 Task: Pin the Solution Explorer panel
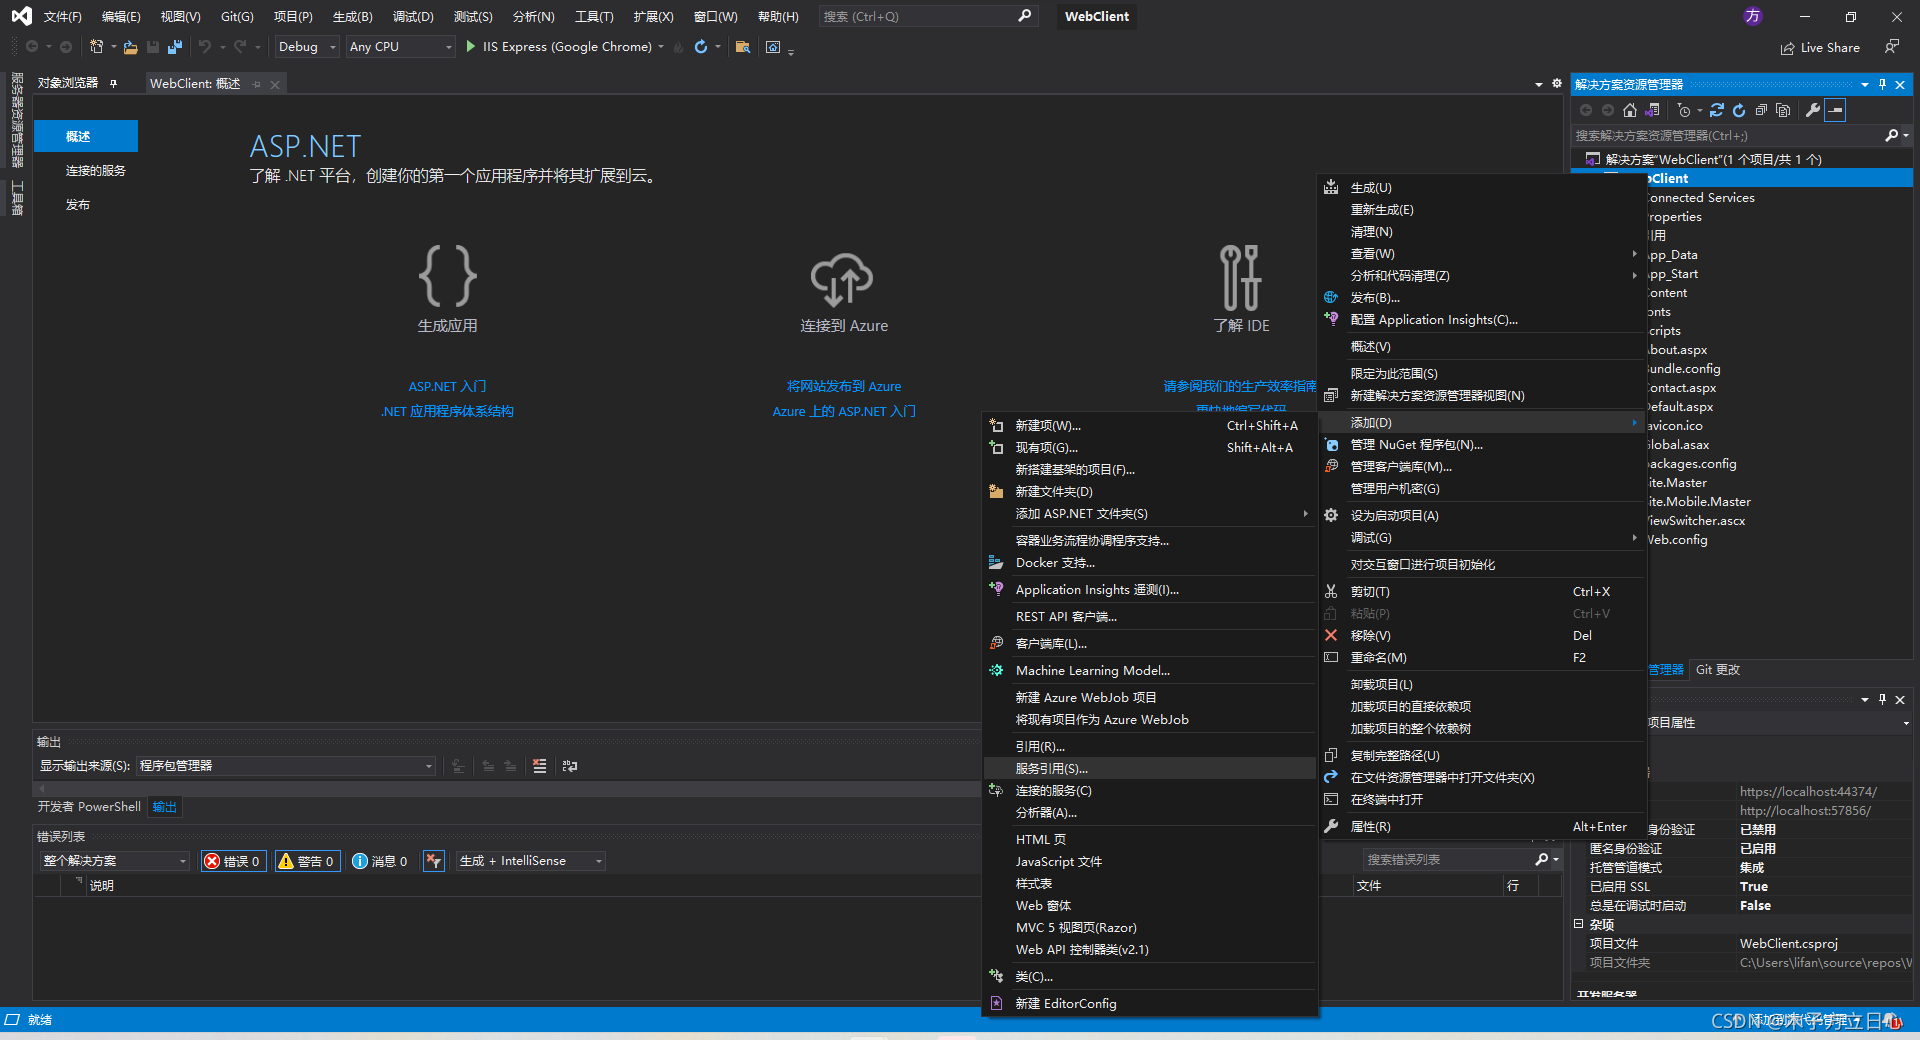1882,84
